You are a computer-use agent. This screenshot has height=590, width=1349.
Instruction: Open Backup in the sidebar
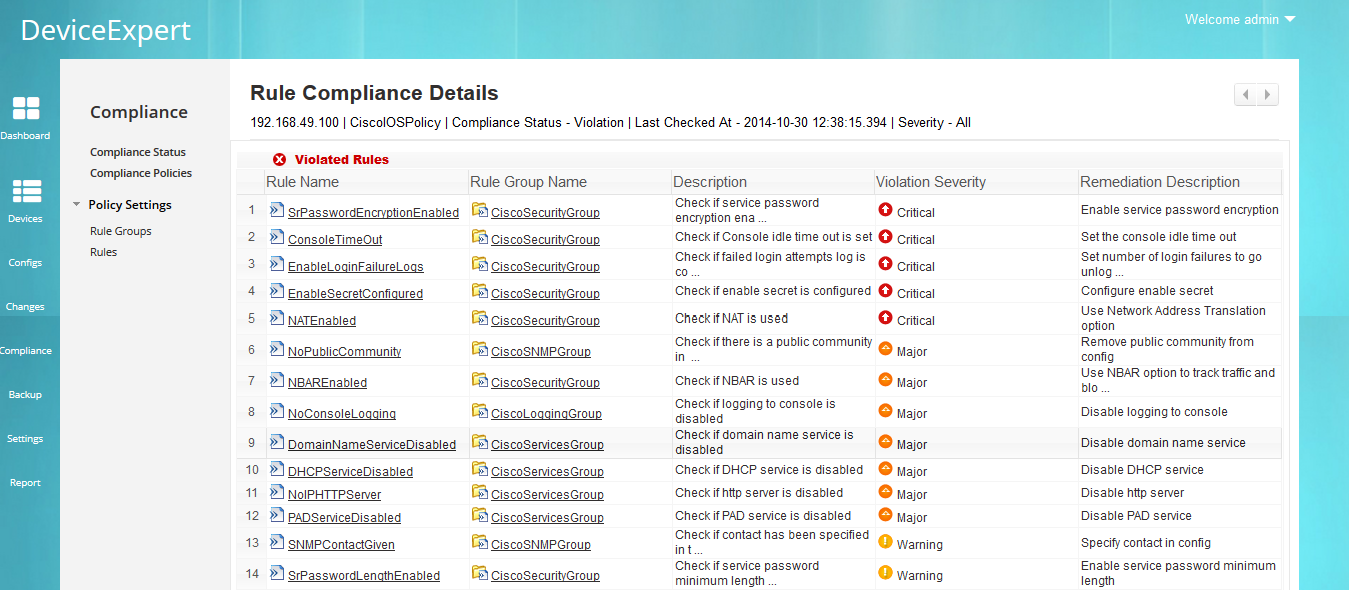coord(26,395)
